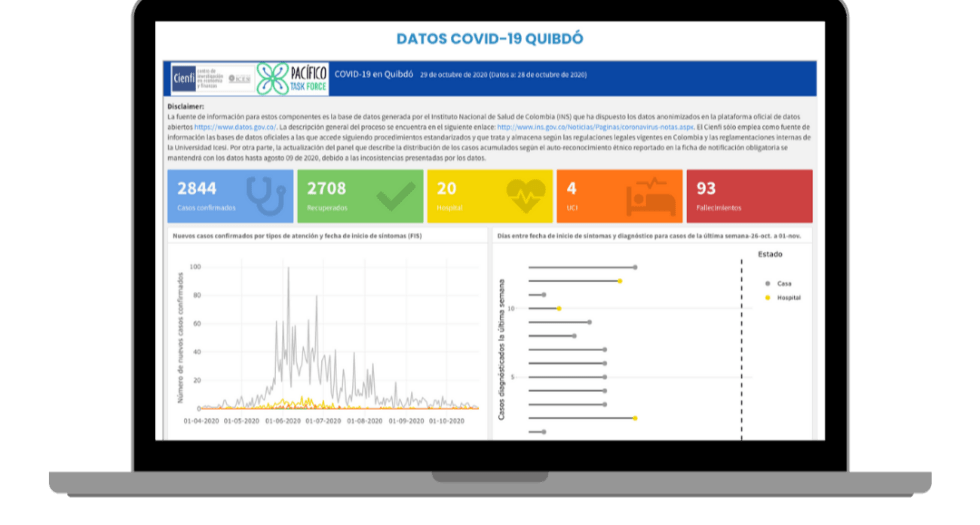This screenshot has height=525, width=980.
Task: Click the dashed vertical line in diagnosis chart
Action: (741, 350)
